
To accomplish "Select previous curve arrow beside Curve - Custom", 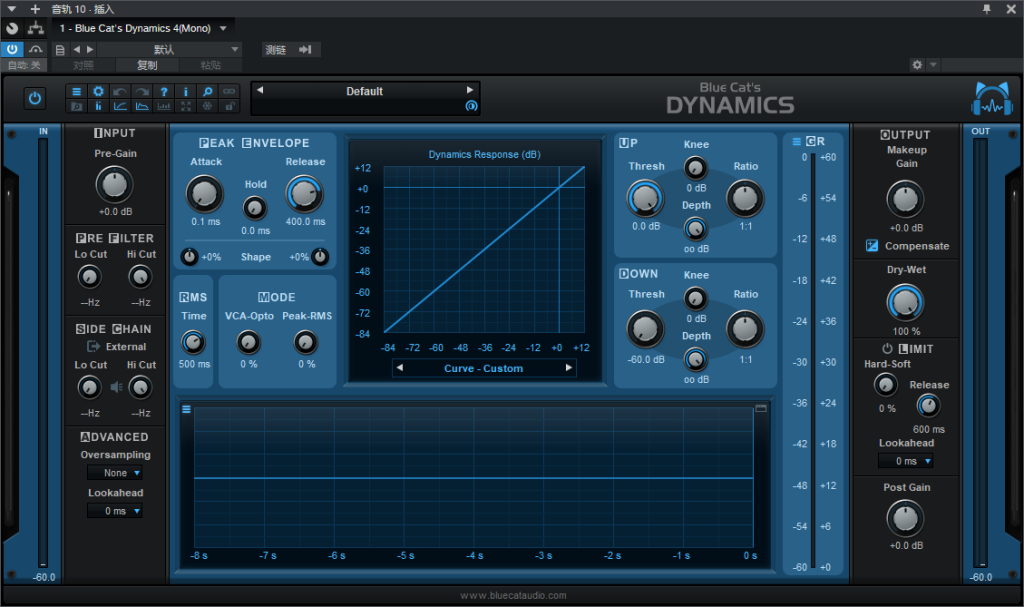I will point(399,368).
